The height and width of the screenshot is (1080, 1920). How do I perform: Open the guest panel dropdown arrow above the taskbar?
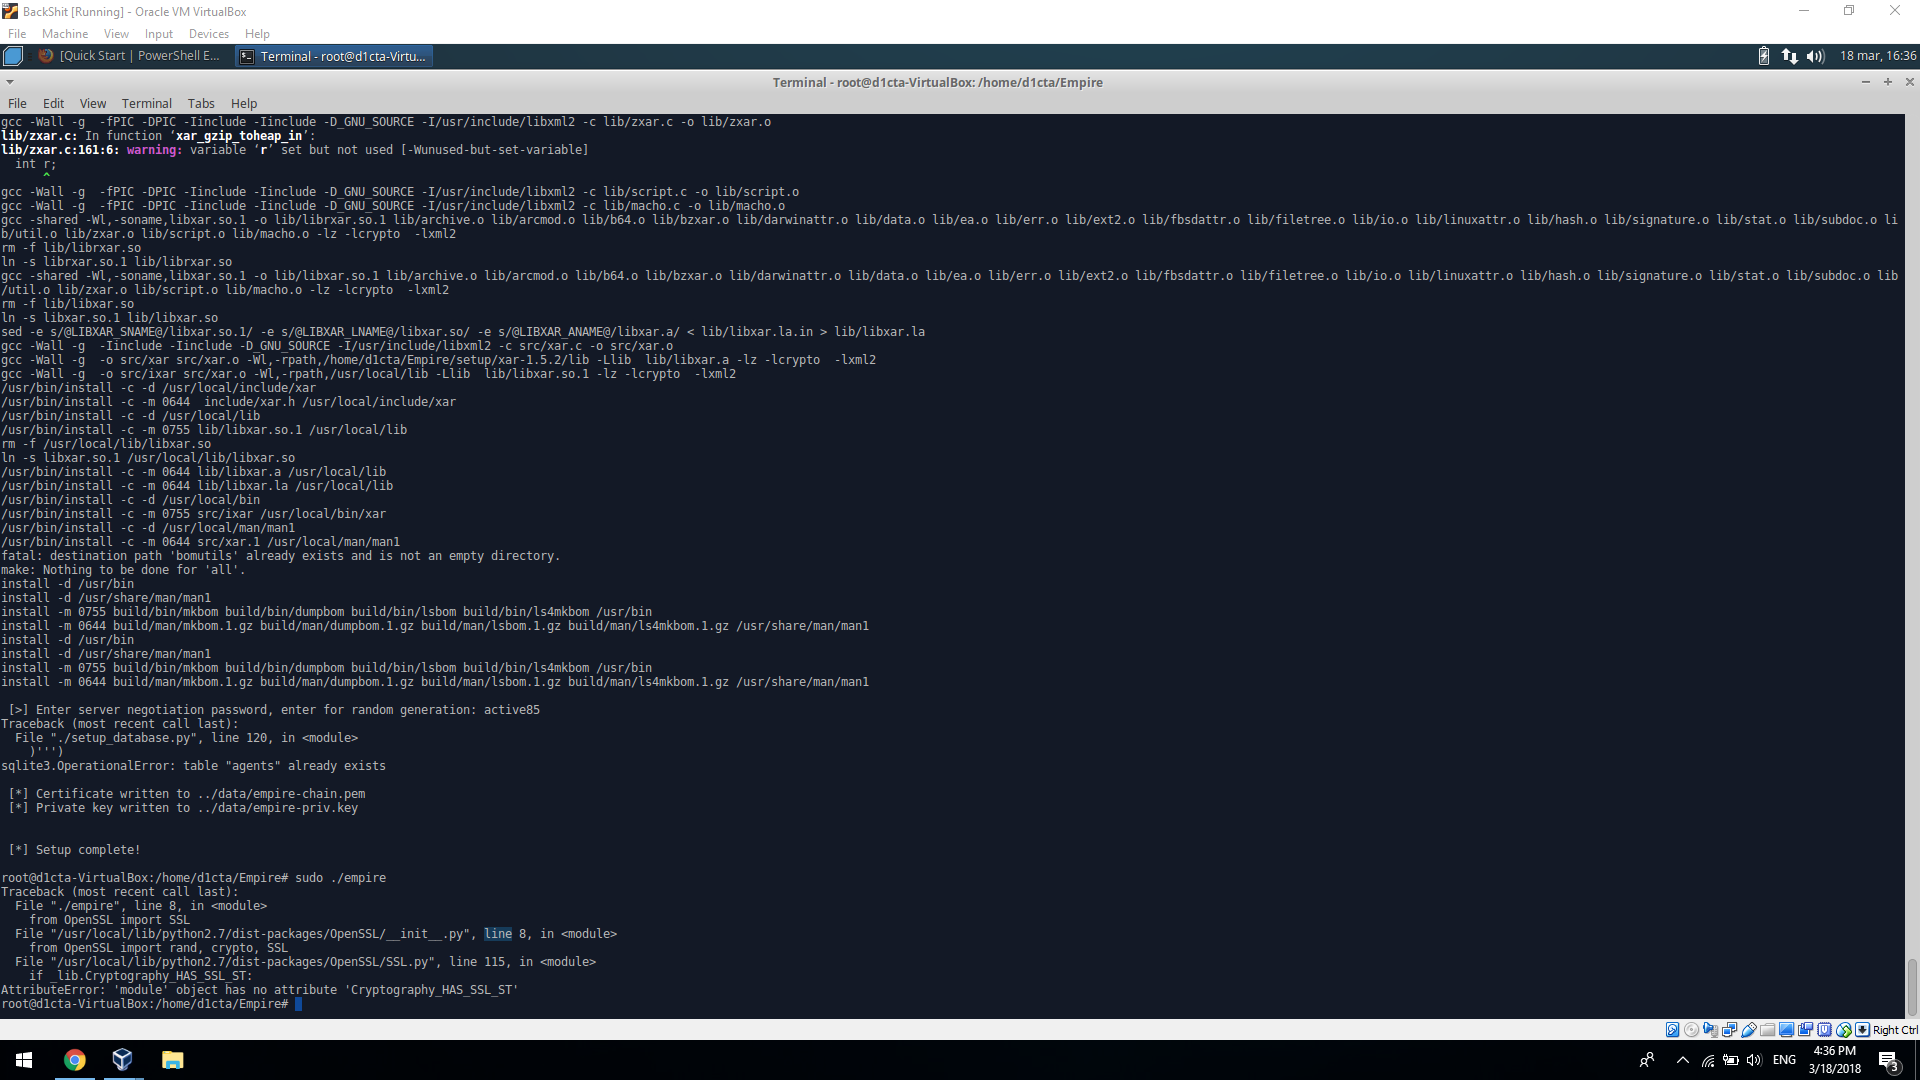[x=10, y=81]
